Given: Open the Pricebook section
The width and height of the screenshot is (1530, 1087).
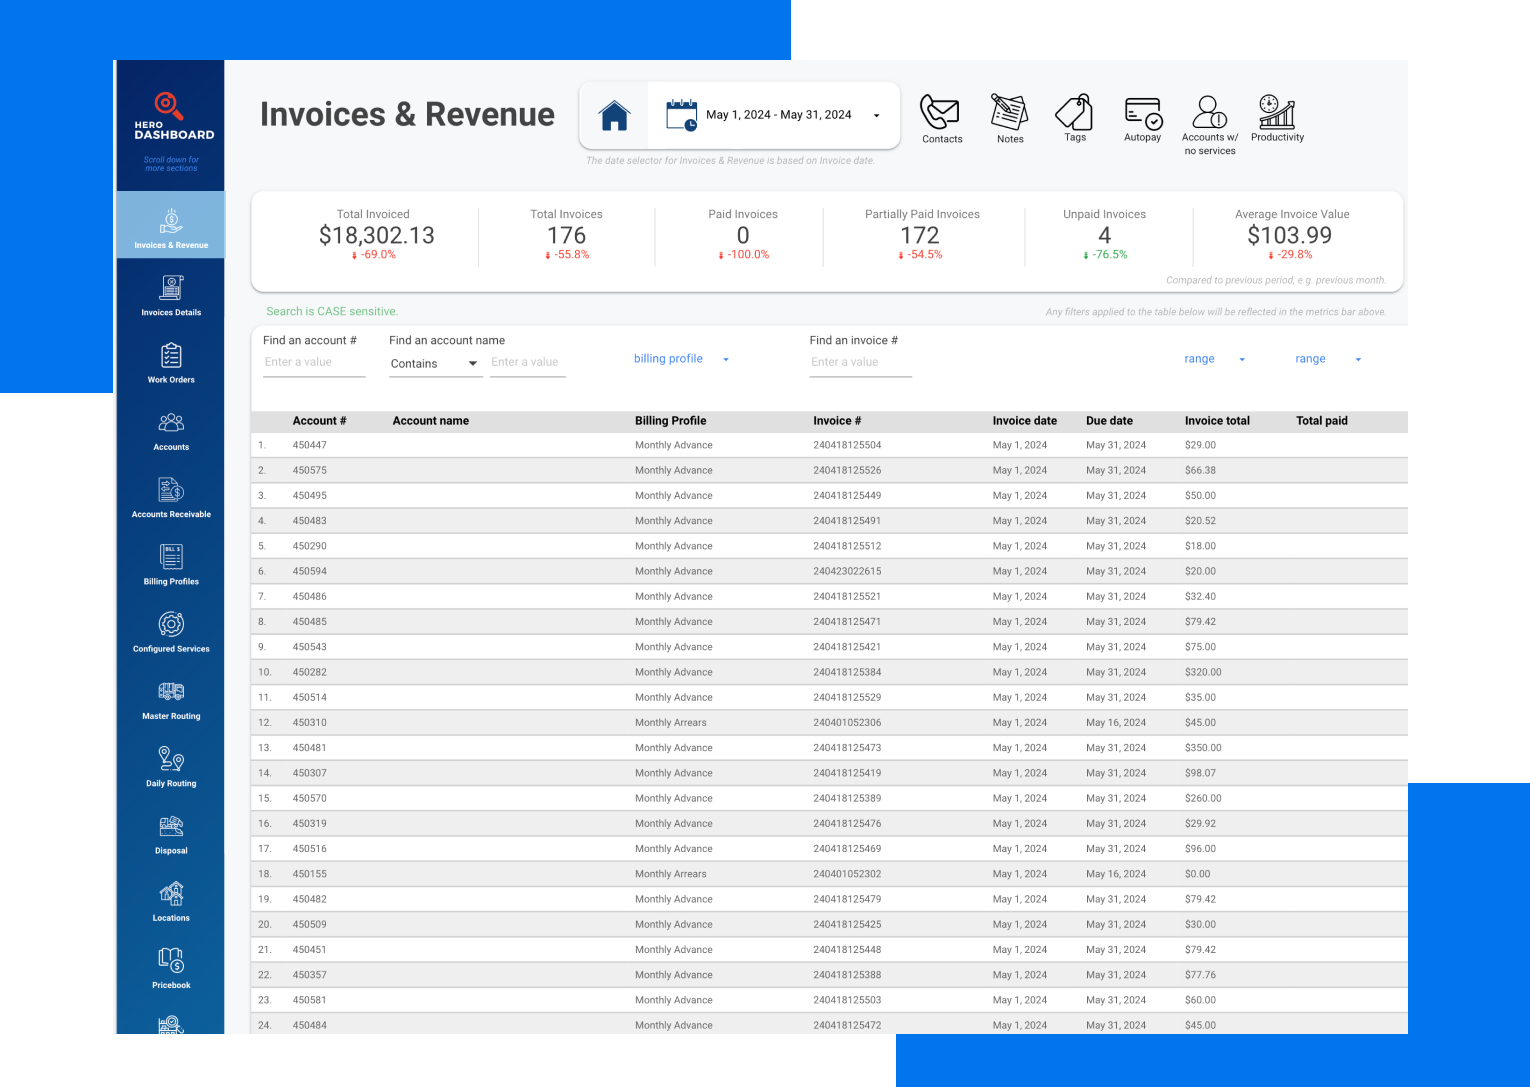Looking at the screenshot, I should click(x=171, y=967).
